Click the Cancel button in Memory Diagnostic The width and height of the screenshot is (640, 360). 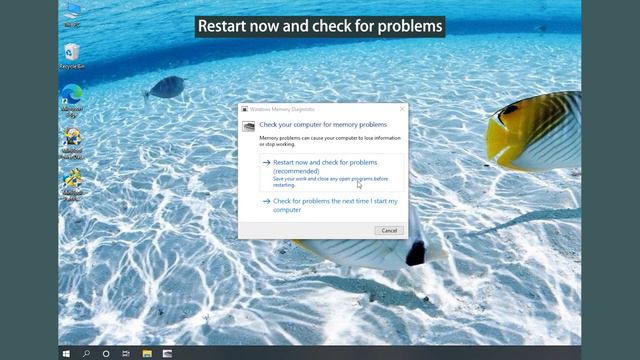point(389,230)
